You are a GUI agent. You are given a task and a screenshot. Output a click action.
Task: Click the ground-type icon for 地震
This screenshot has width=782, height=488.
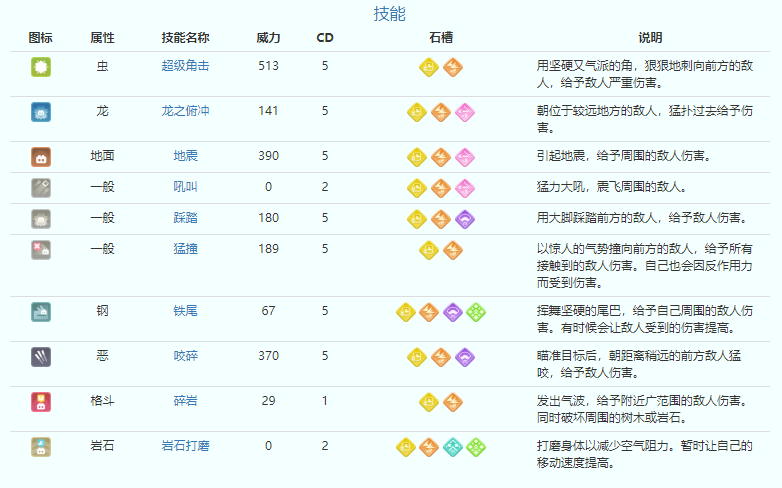(x=41, y=157)
